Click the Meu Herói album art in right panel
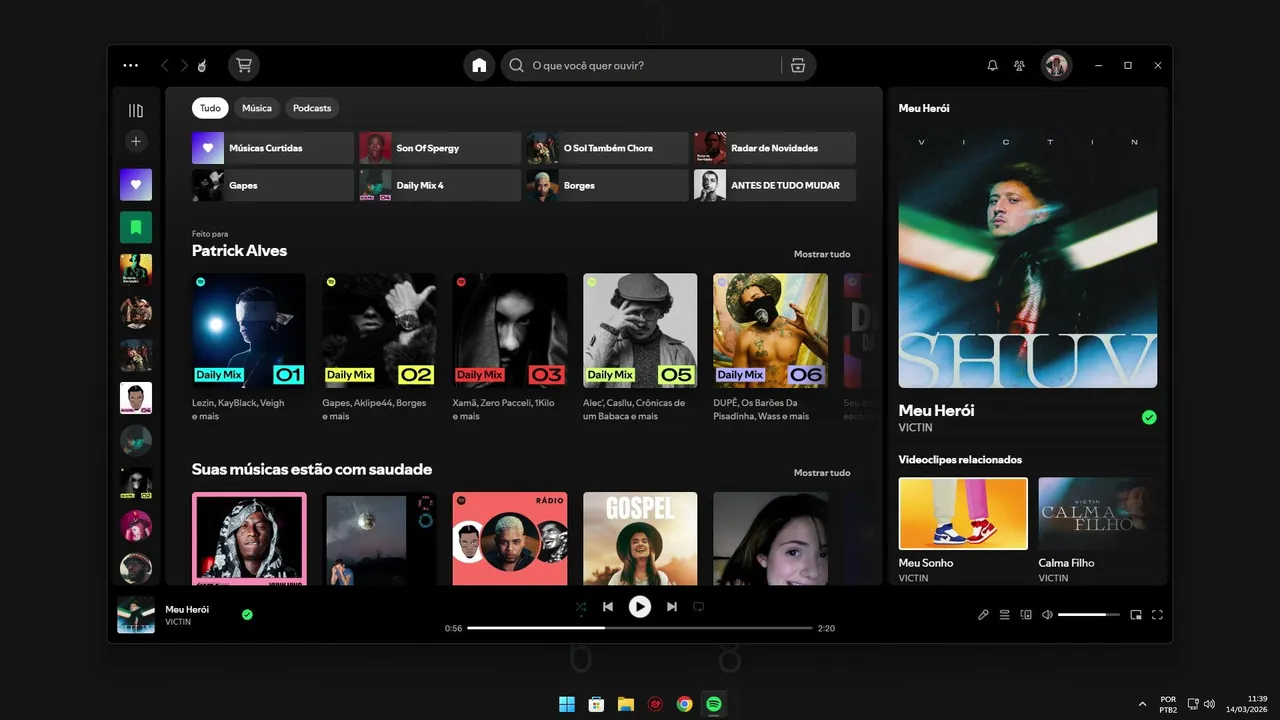Viewport: 1280px width, 720px height. [x=1028, y=258]
